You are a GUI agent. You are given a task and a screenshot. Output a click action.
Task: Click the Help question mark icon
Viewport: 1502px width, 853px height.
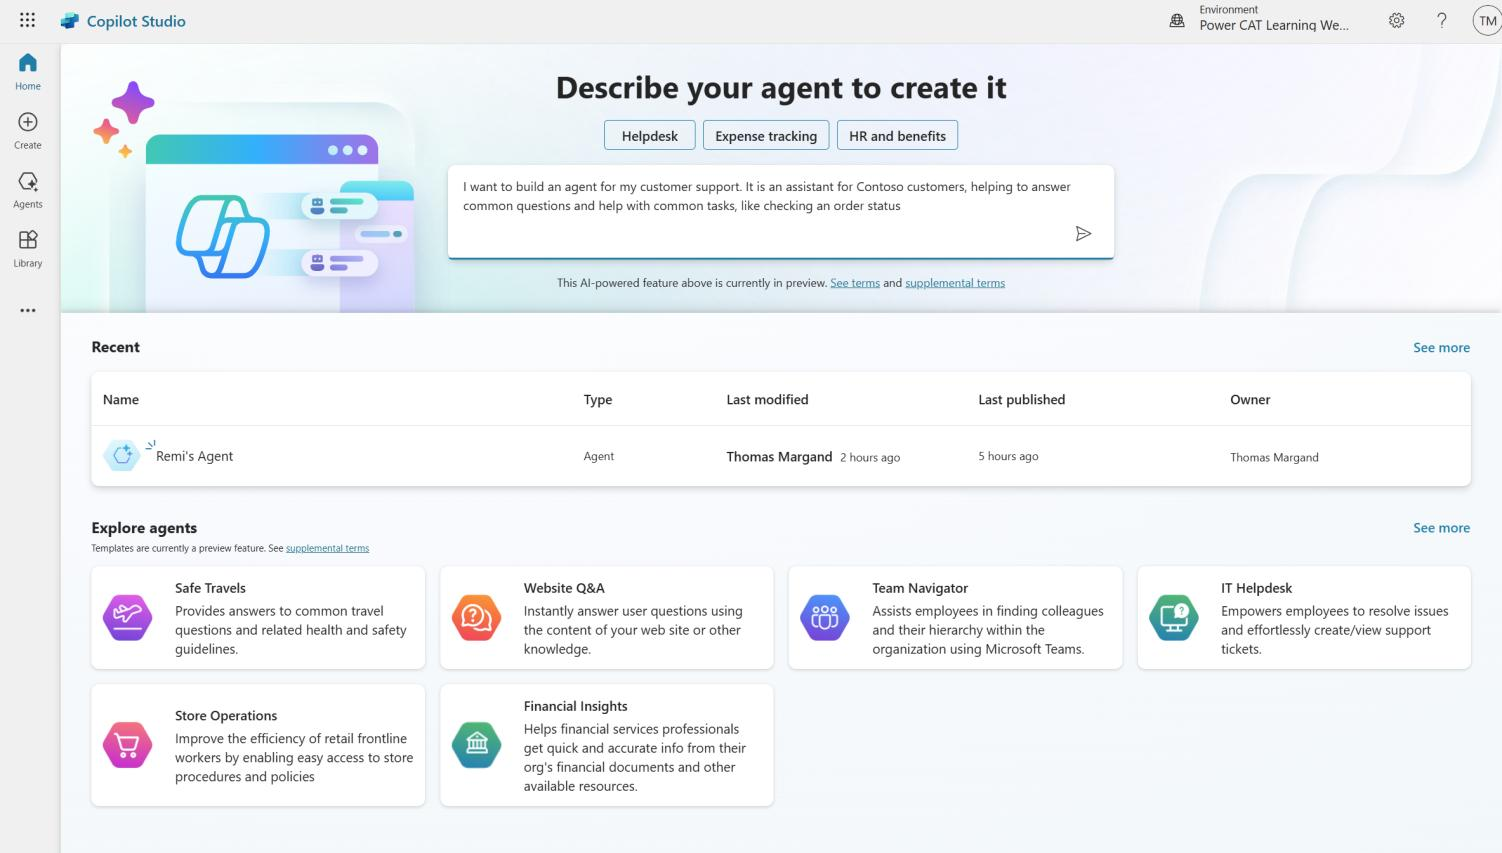[x=1441, y=20]
